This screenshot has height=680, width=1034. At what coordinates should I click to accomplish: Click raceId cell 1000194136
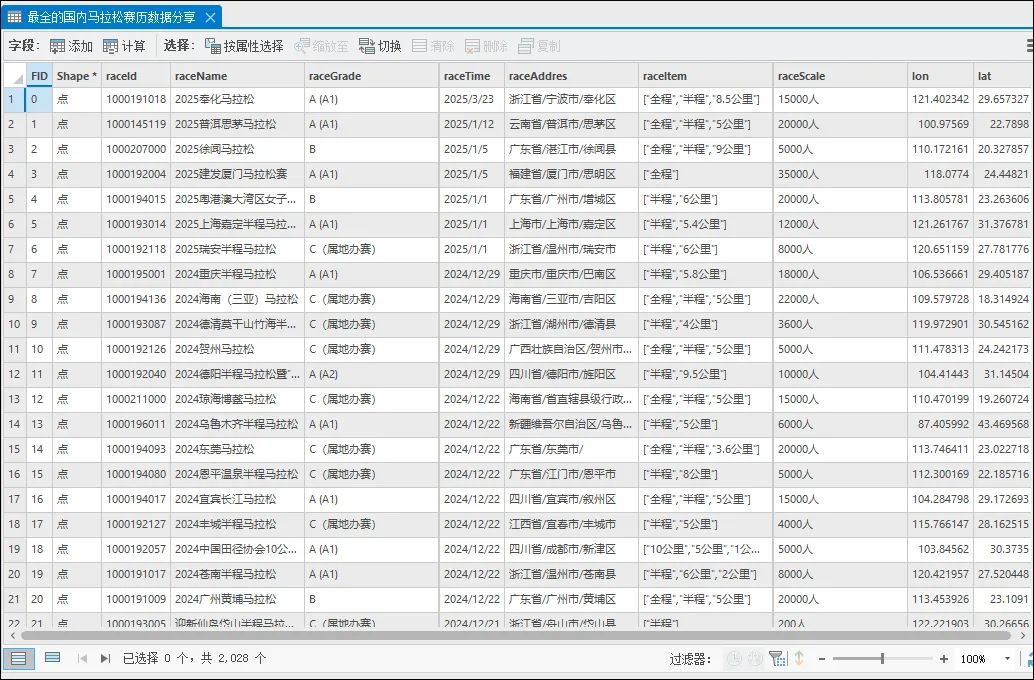137,299
